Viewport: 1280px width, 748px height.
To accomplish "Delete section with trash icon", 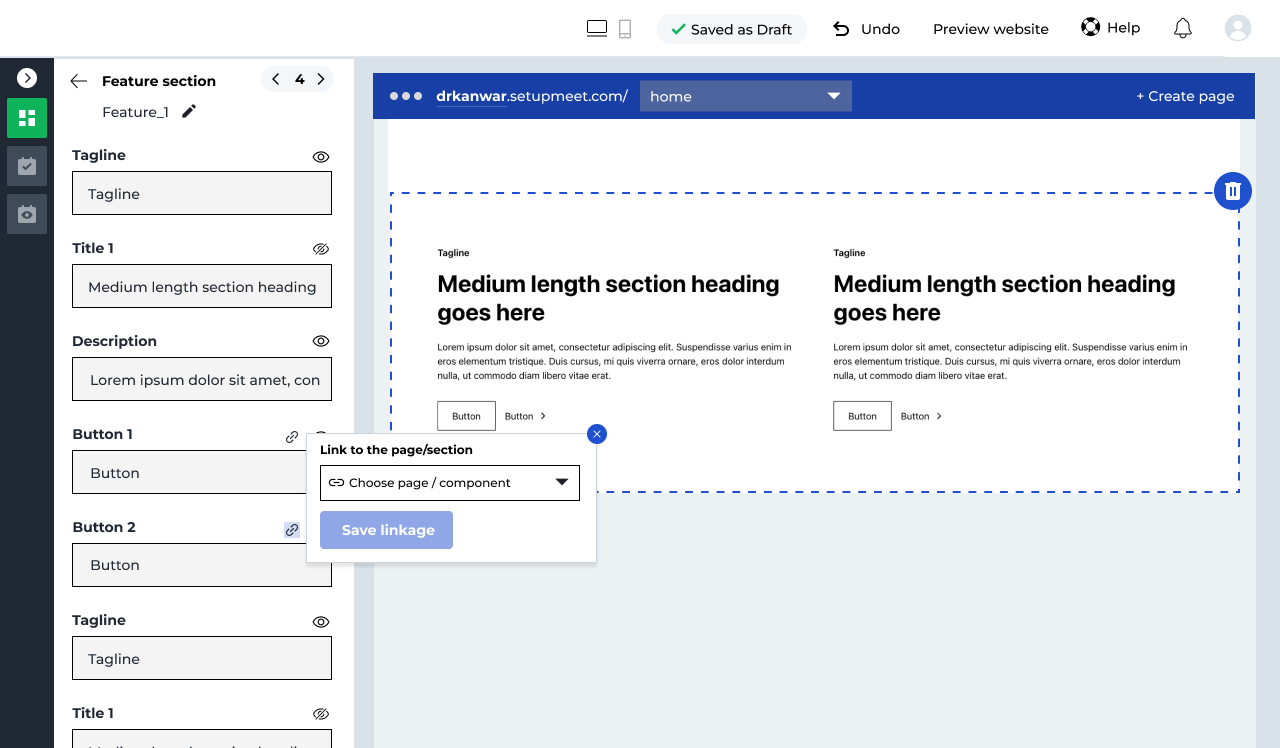I will click(x=1233, y=191).
